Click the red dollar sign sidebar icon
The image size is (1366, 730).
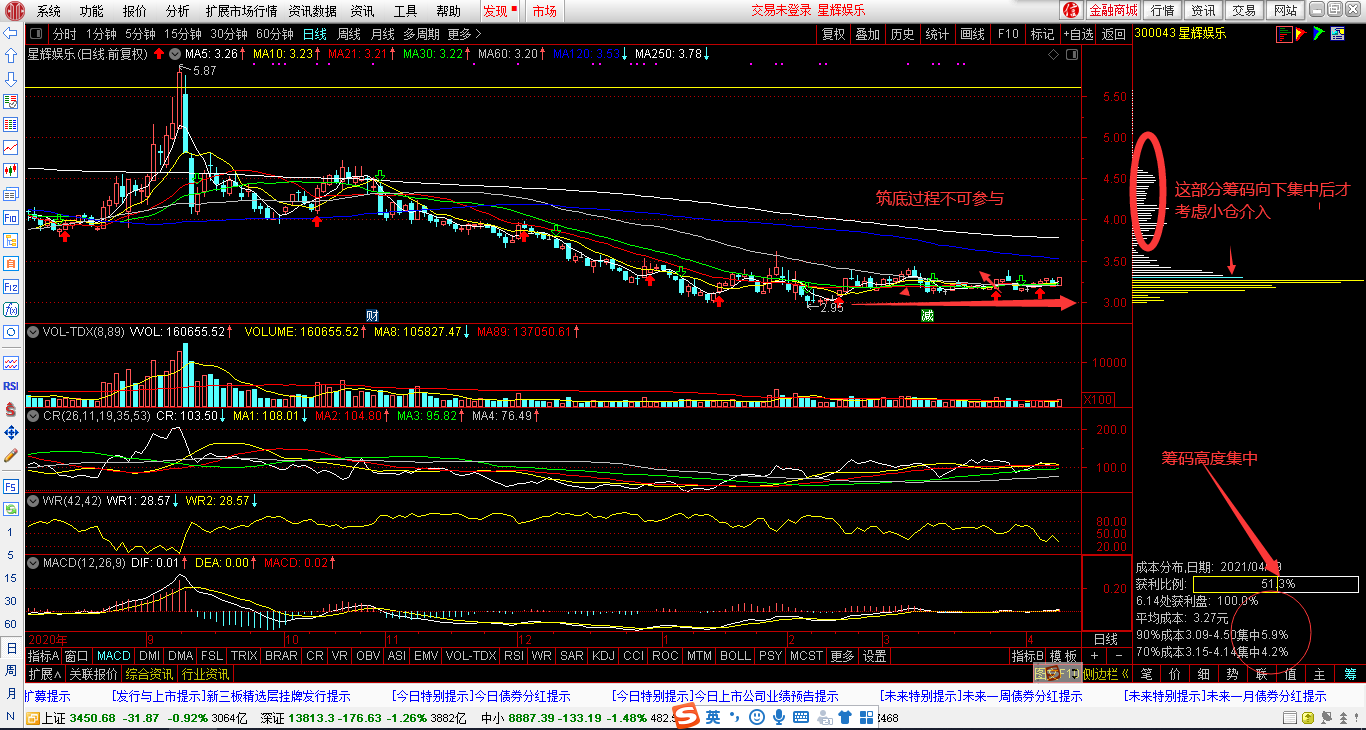pos(11,409)
